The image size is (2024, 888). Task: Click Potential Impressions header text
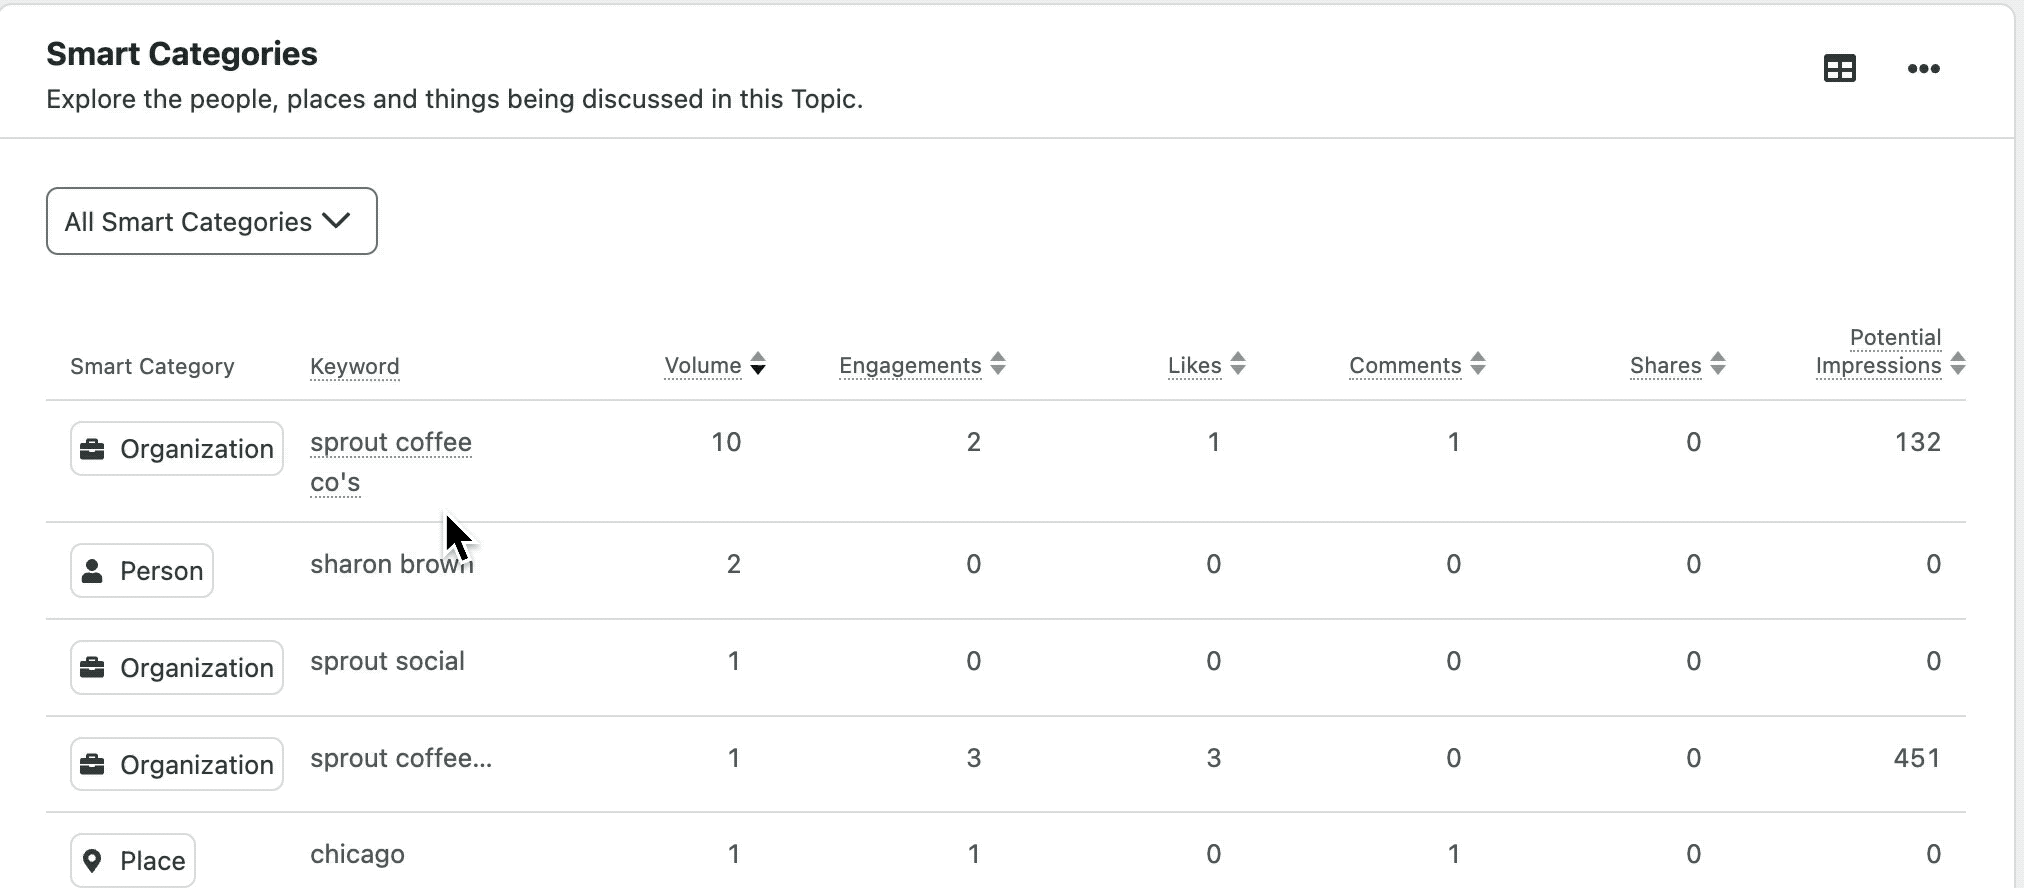[x=1879, y=352]
